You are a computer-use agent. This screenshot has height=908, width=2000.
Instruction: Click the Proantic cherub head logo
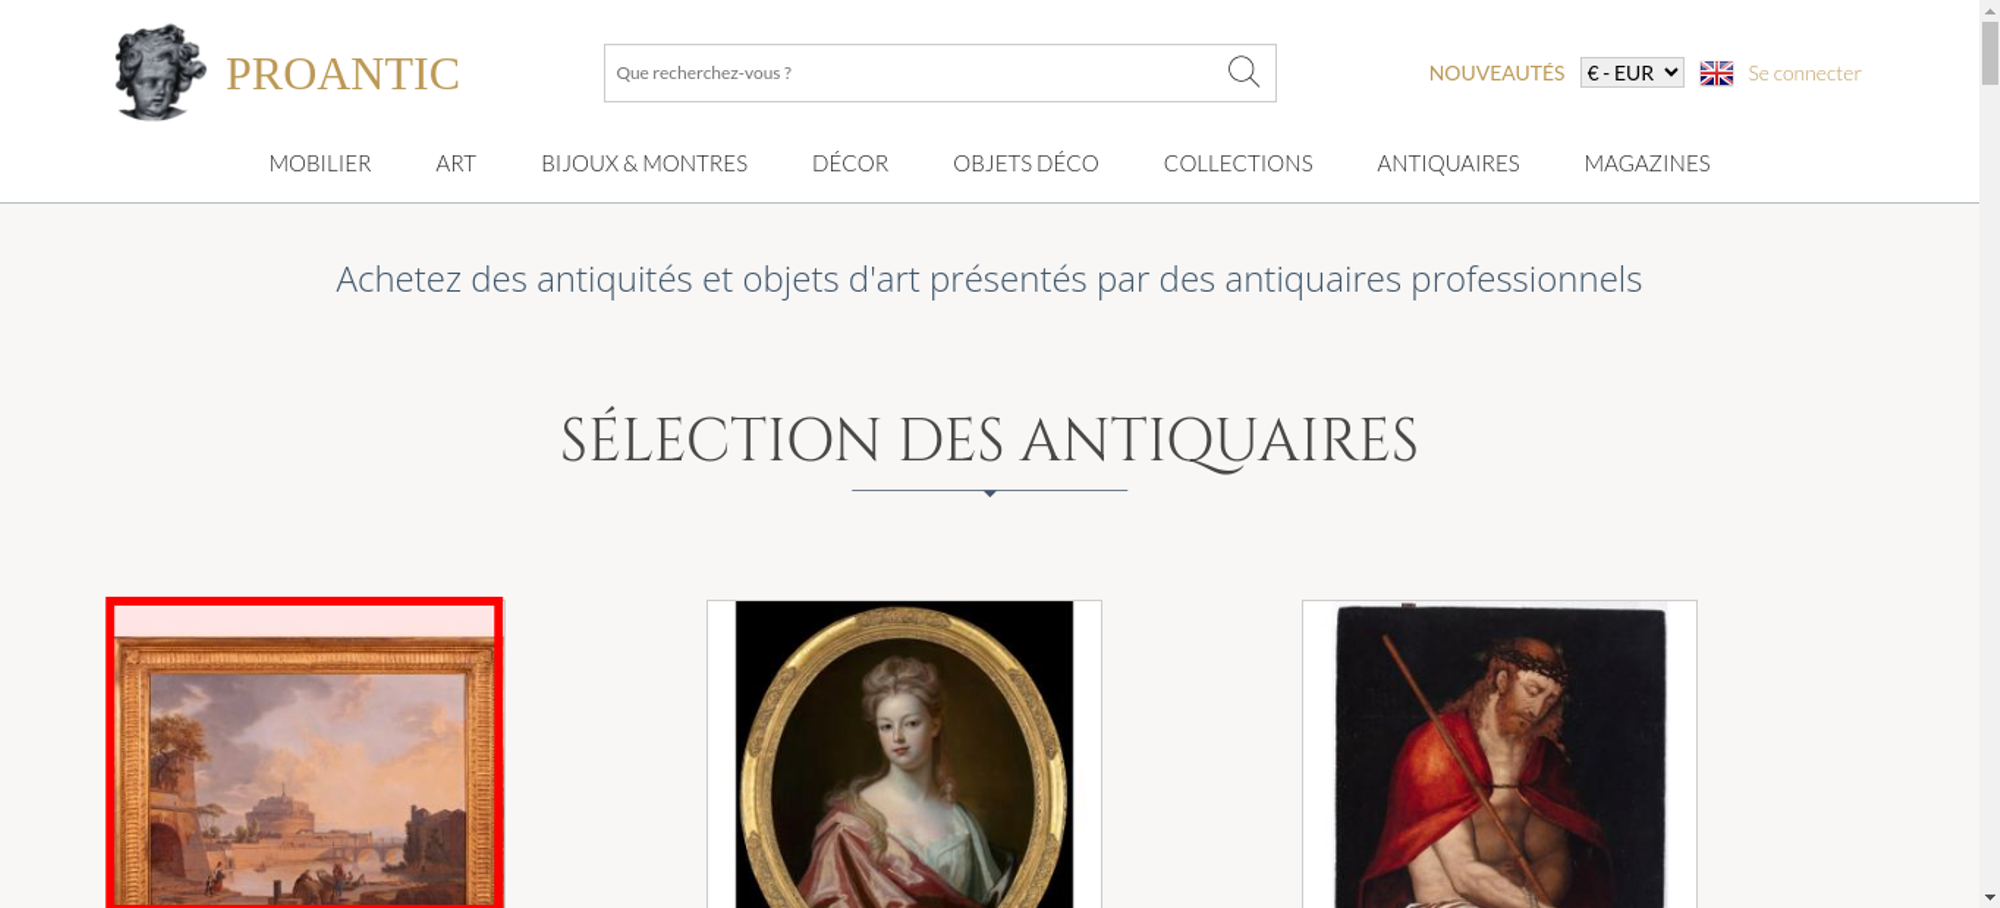point(159,73)
